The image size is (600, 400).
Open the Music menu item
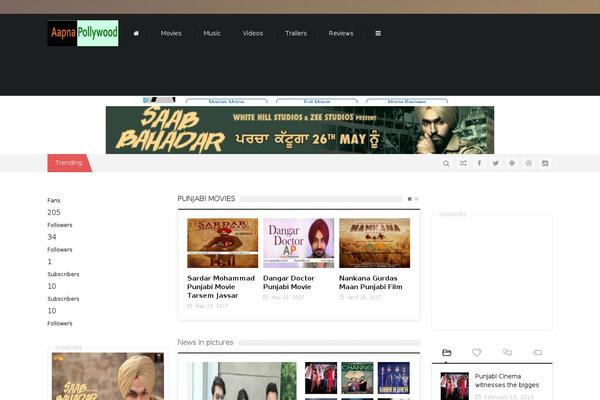coord(212,33)
